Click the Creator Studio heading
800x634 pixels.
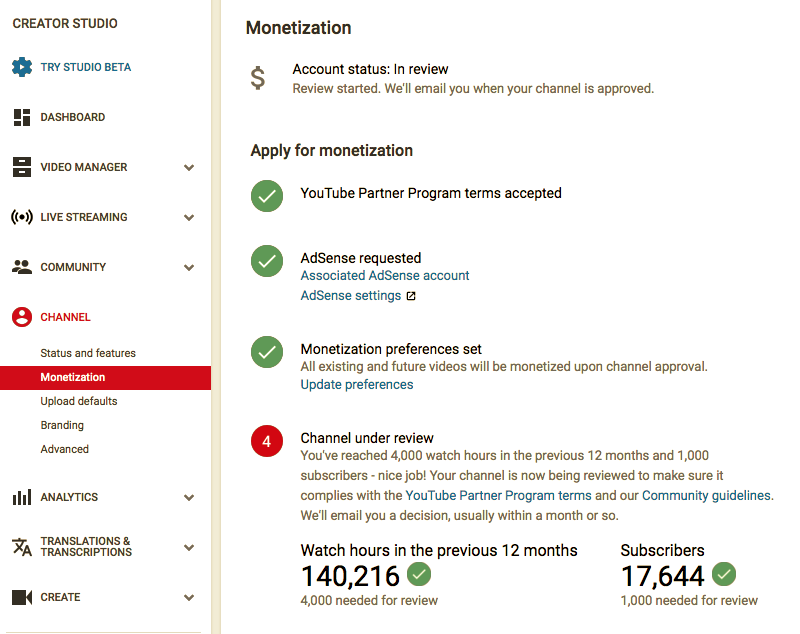click(65, 23)
